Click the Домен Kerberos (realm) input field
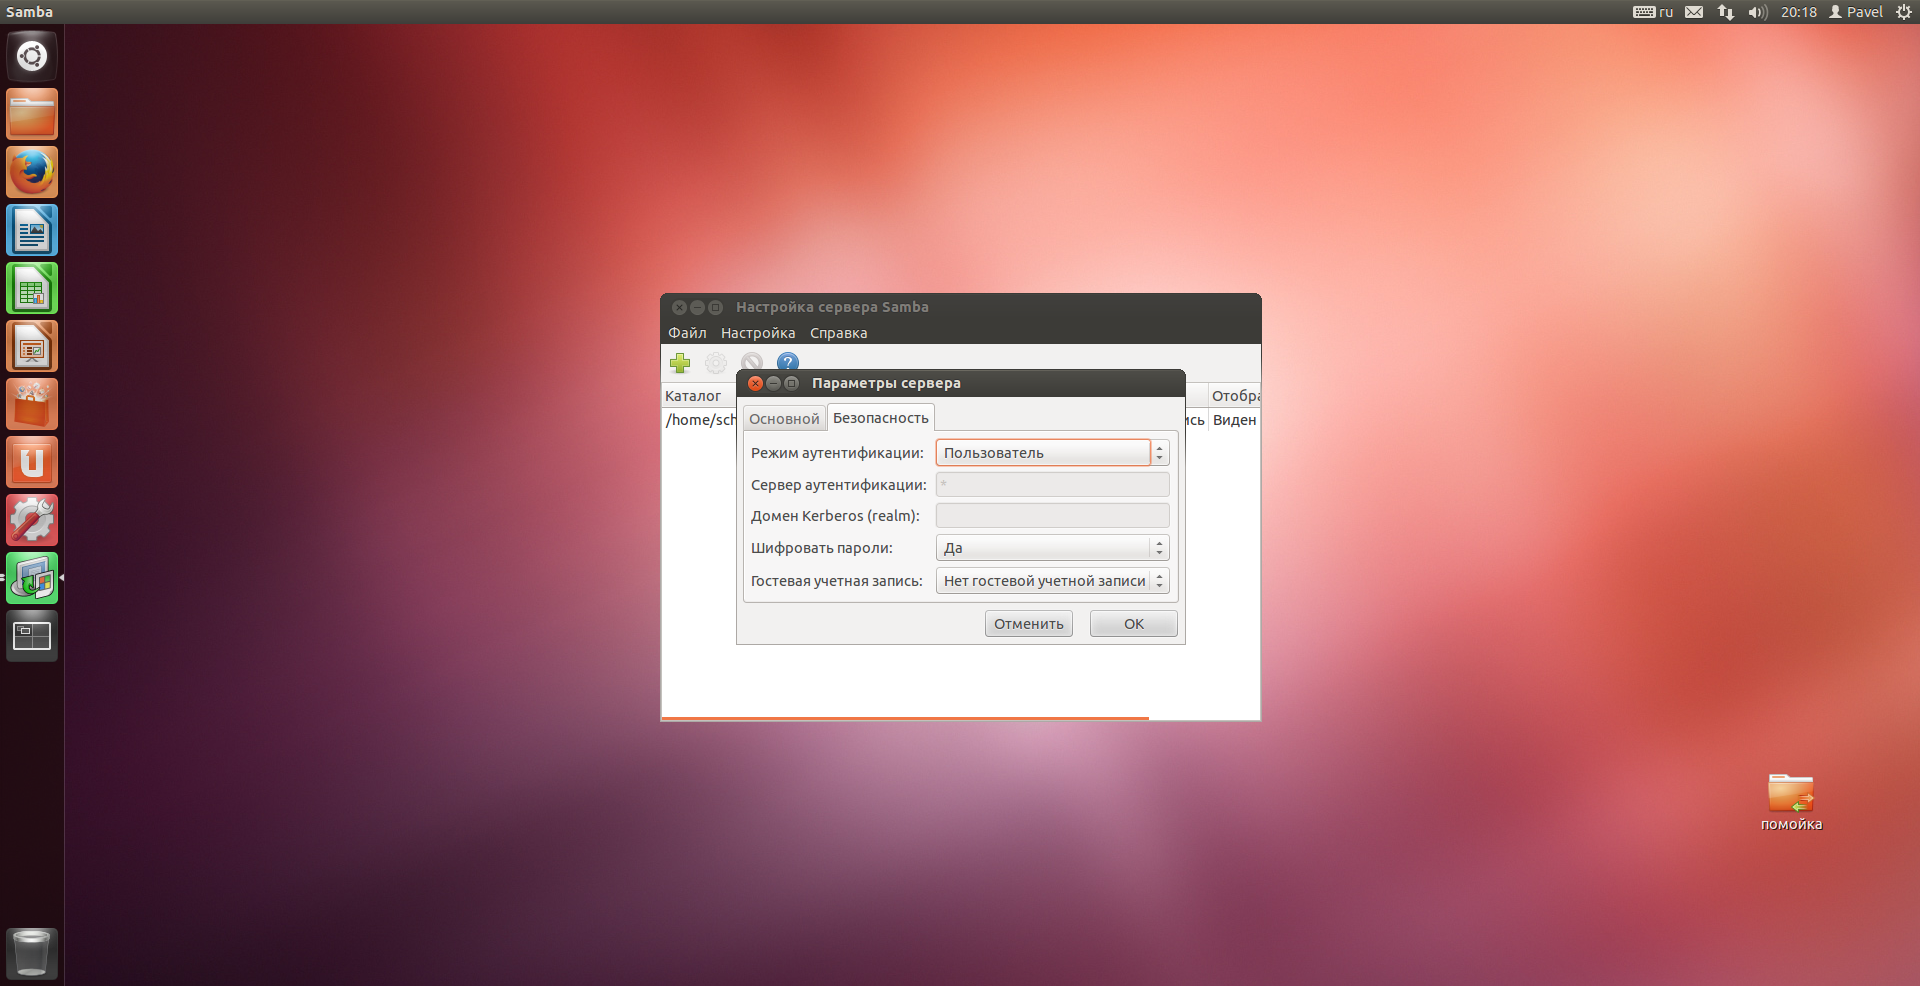 point(1052,516)
